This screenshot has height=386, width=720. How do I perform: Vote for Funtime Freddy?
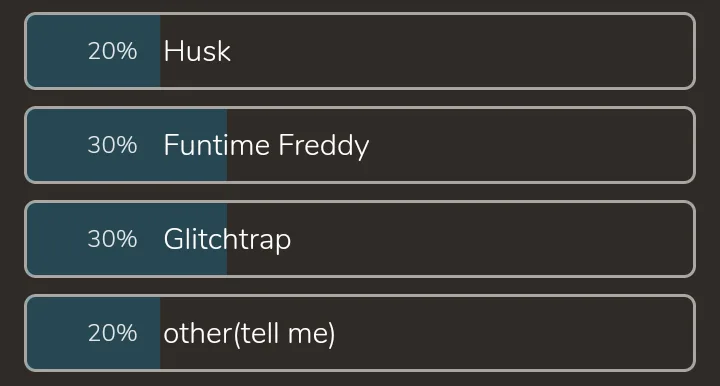[x=360, y=145]
